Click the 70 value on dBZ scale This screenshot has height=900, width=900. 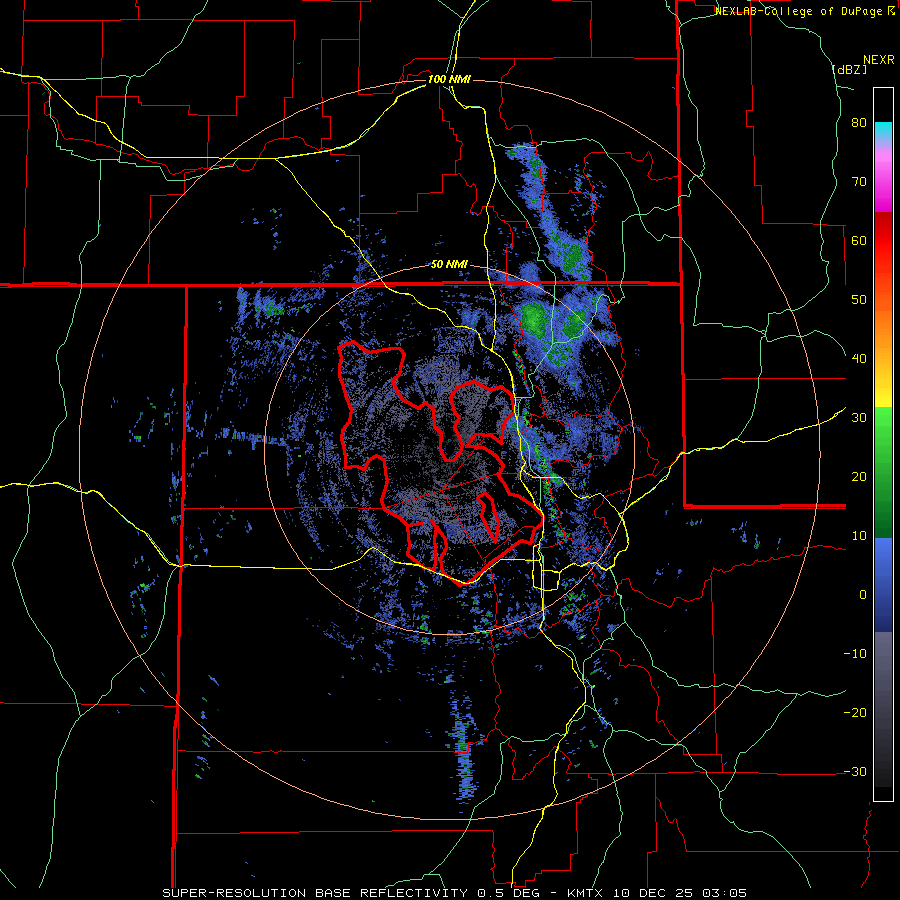pos(859,181)
